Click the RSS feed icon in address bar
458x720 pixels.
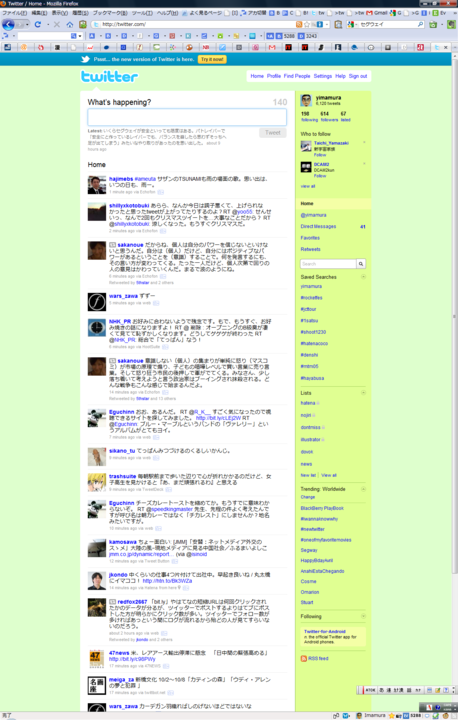[299, 24]
